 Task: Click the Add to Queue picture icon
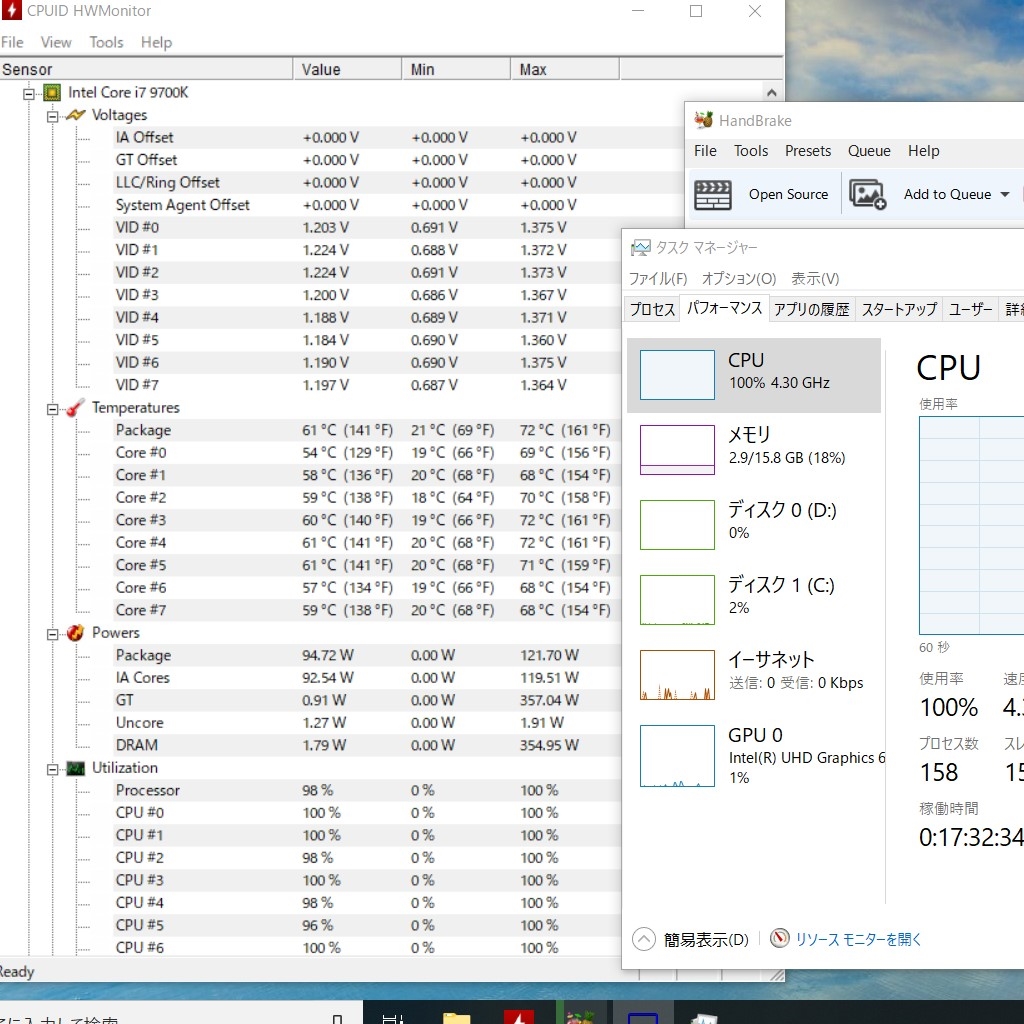pos(867,195)
